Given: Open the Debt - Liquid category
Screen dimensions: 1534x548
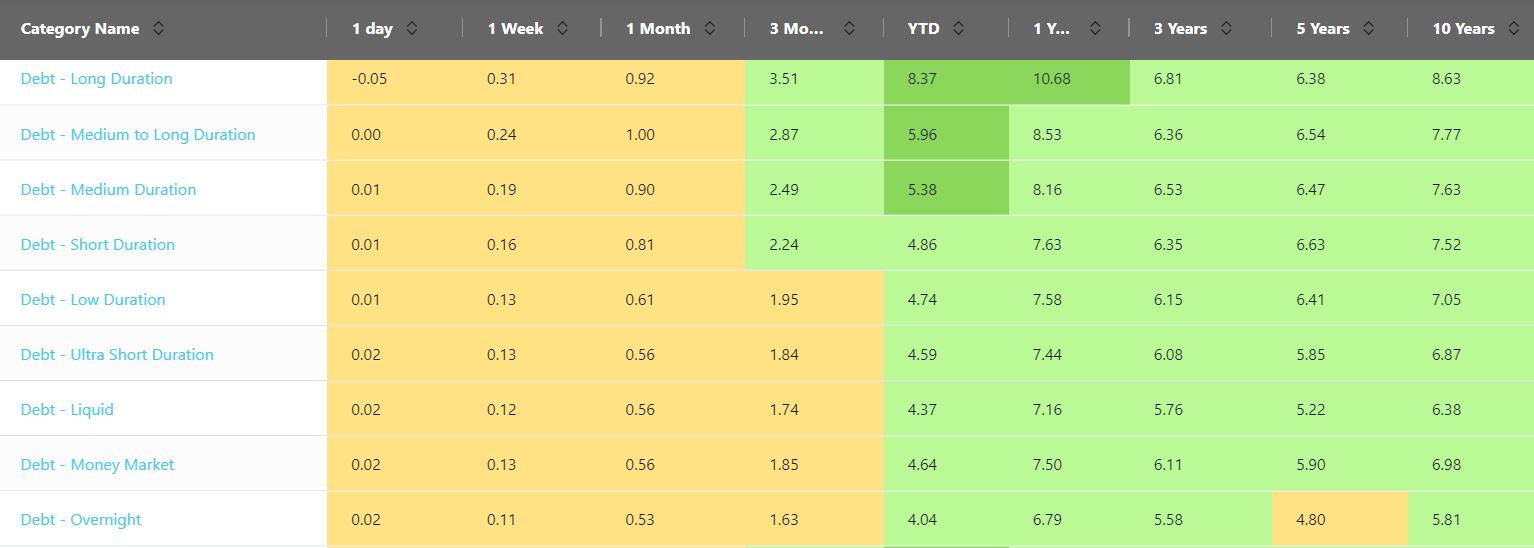Looking at the screenshot, I should 67,410.
